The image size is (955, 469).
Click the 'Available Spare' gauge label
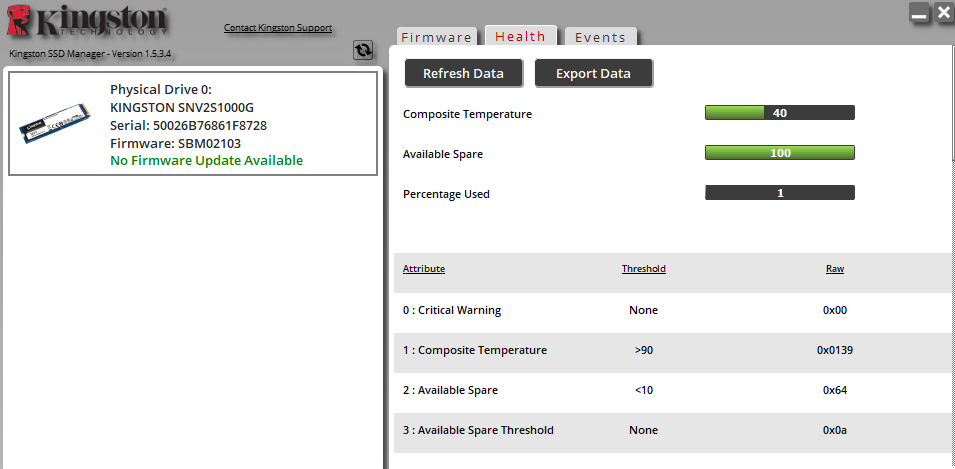(443, 154)
